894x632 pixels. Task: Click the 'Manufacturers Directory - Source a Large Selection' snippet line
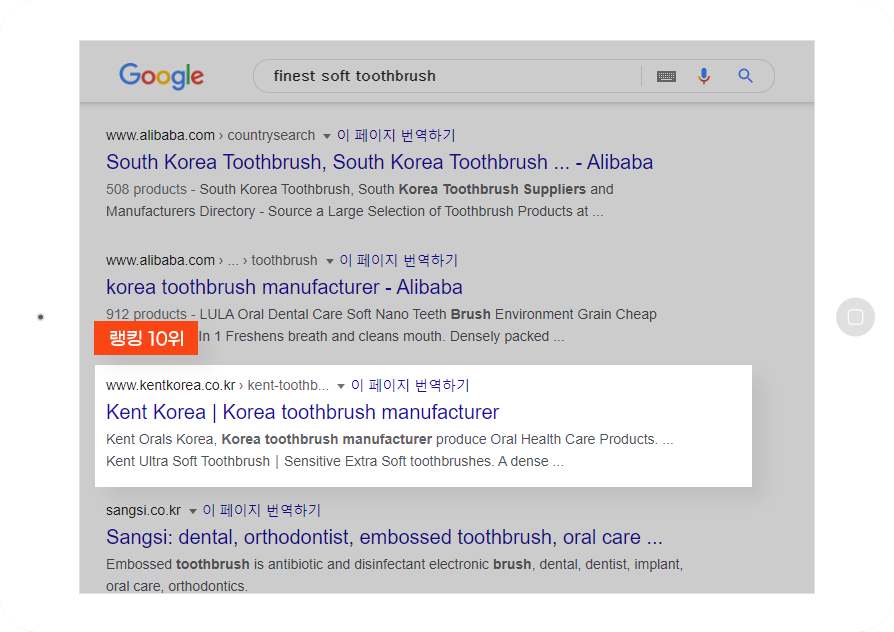[355, 212]
